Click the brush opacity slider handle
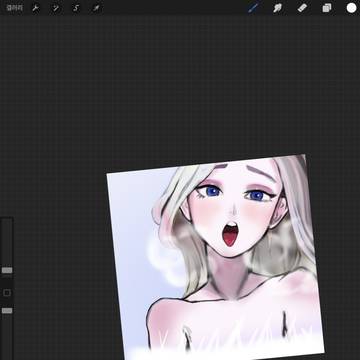 [7, 311]
